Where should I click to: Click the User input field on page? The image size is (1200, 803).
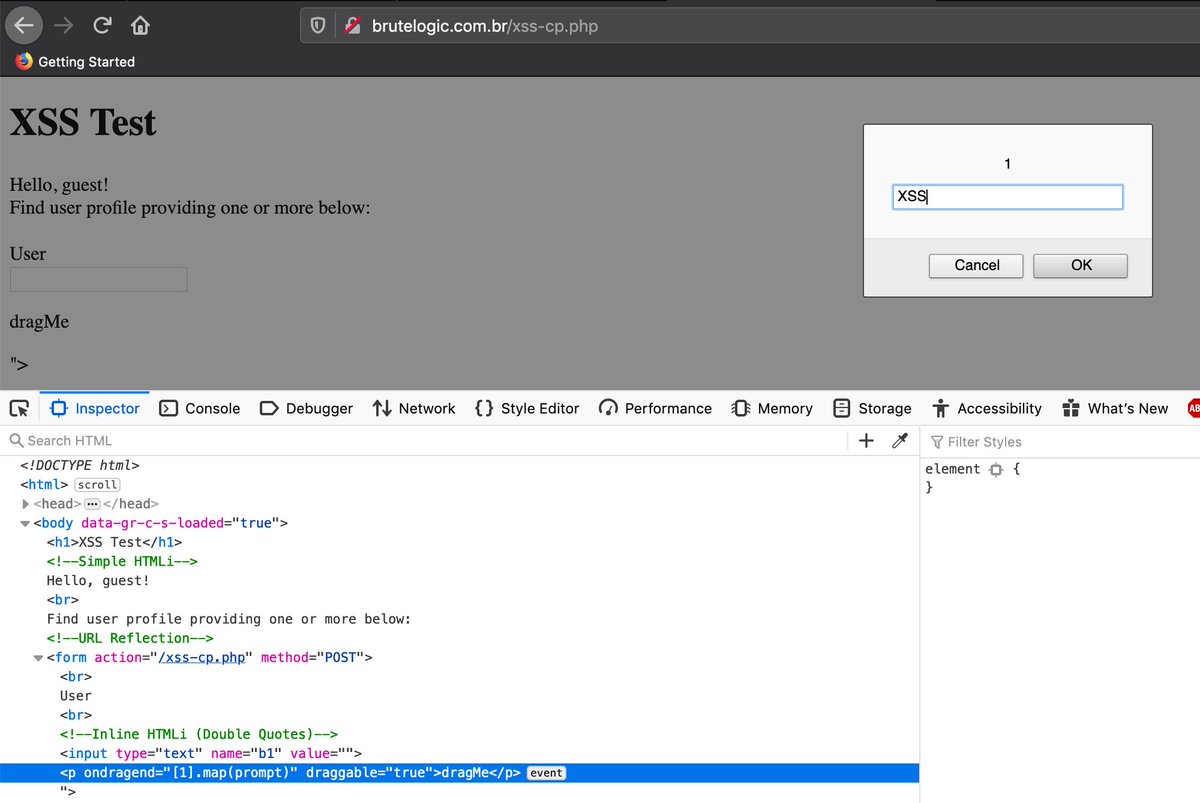tap(98, 279)
